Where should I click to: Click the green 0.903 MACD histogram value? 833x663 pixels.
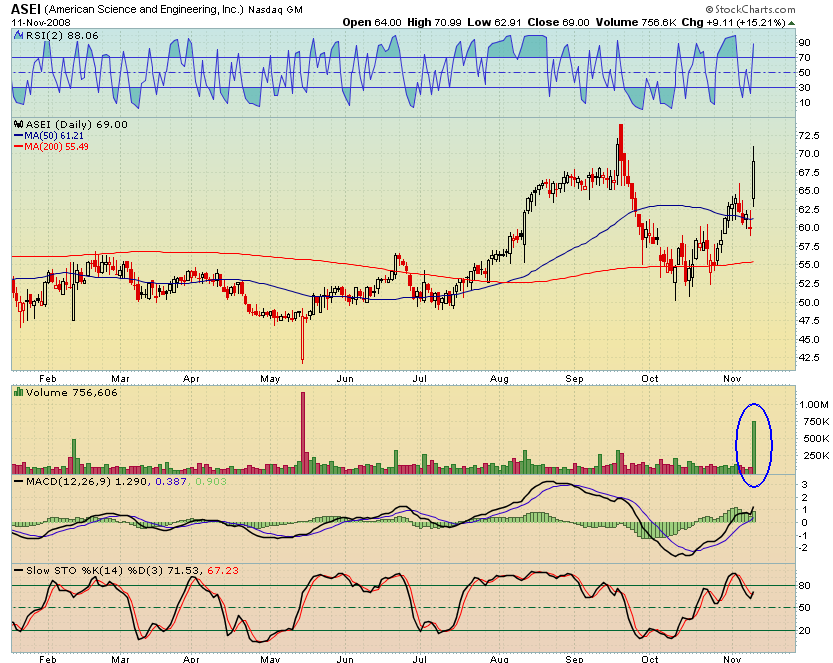tap(211, 481)
